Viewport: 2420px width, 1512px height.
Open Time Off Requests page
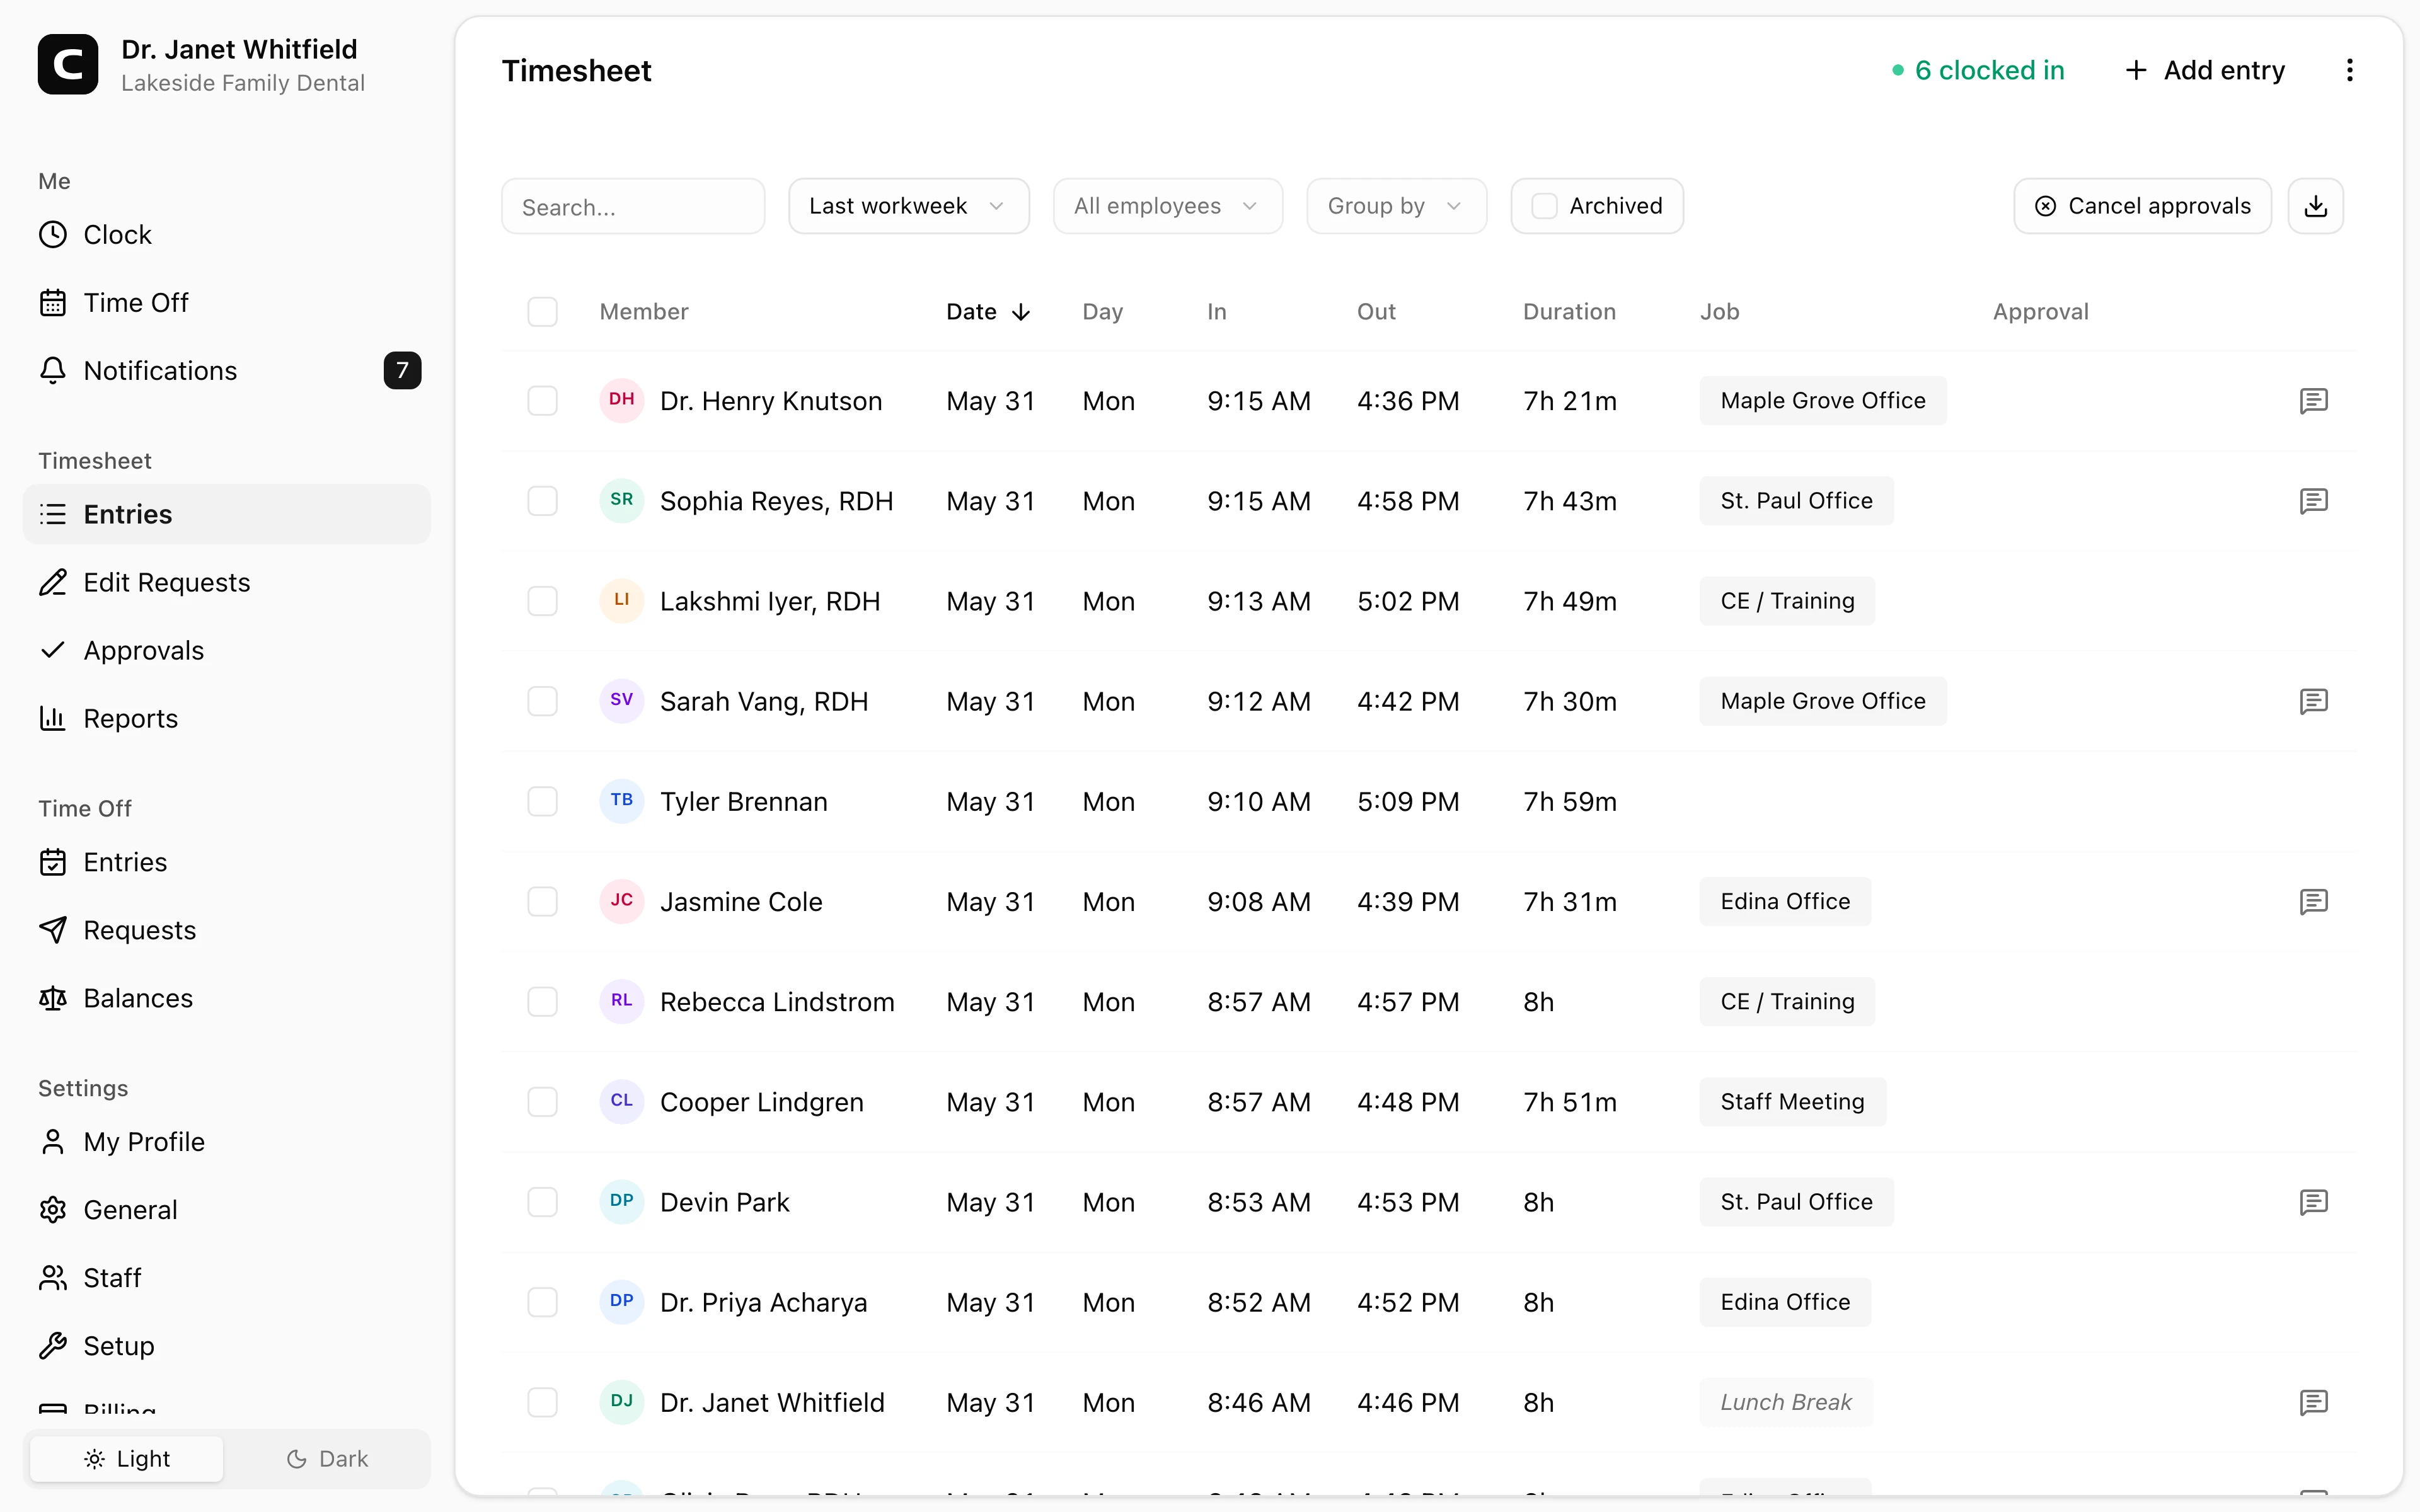coord(226,930)
